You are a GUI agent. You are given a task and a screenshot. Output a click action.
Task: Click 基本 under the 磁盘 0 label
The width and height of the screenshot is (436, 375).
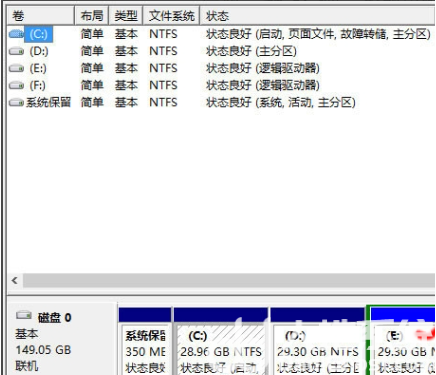coord(27,334)
